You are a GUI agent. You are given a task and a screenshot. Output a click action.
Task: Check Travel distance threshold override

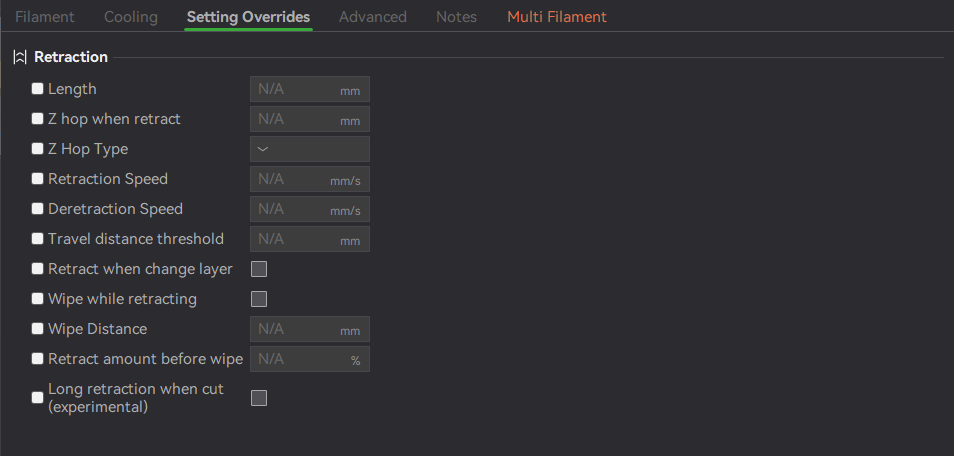click(x=38, y=239)
